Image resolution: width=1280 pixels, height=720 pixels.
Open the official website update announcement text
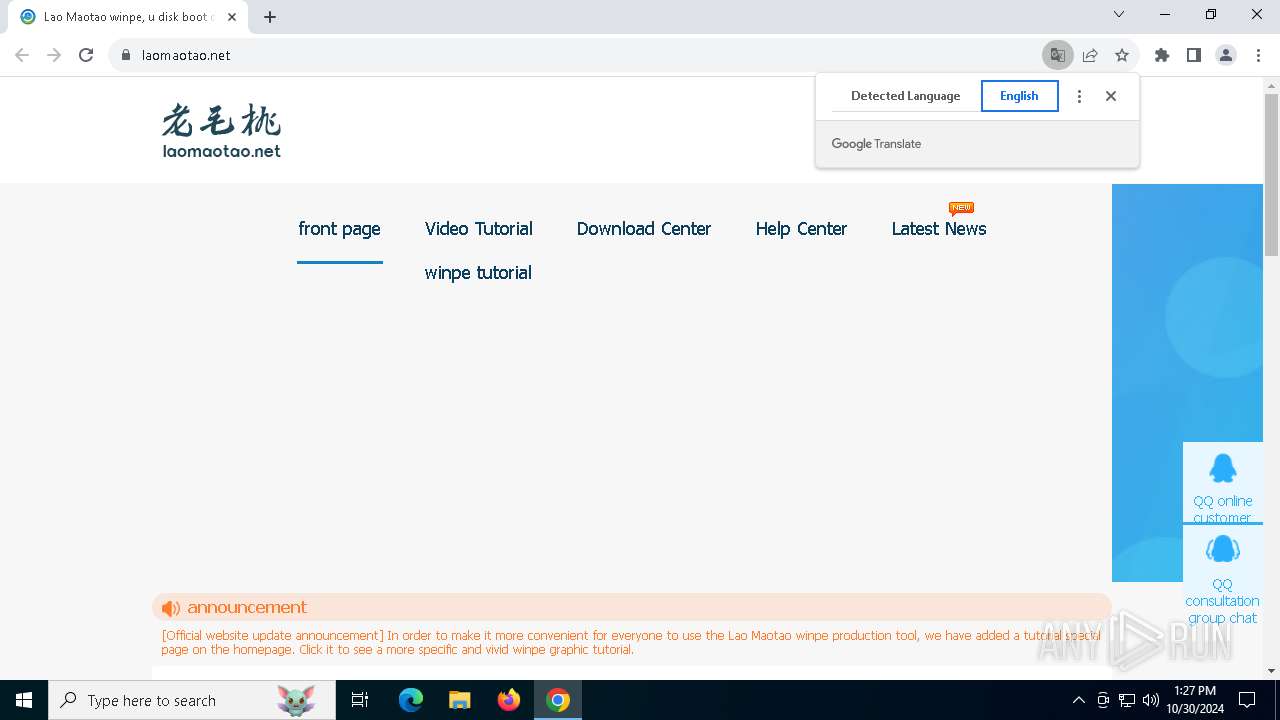click(x=630, y=642)
